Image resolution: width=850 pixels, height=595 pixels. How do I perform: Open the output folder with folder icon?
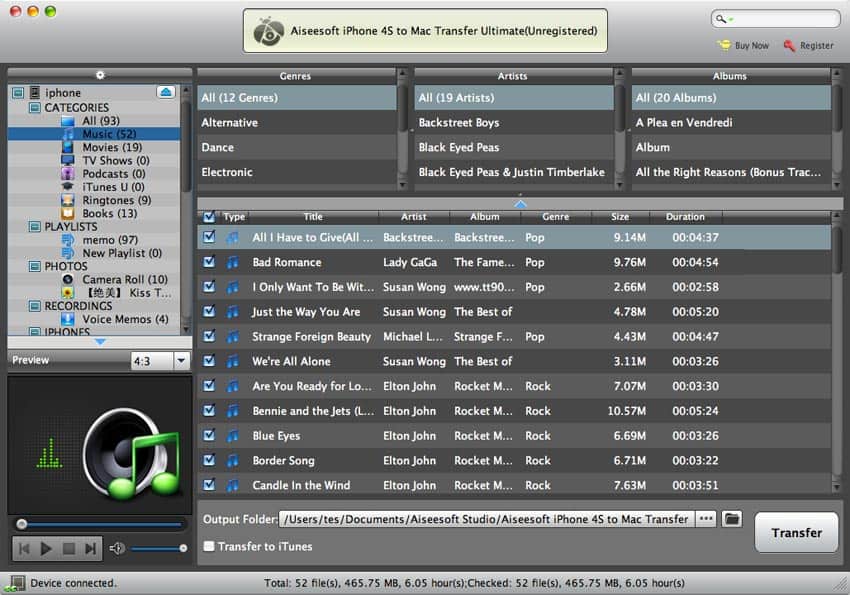click(732, 519)
